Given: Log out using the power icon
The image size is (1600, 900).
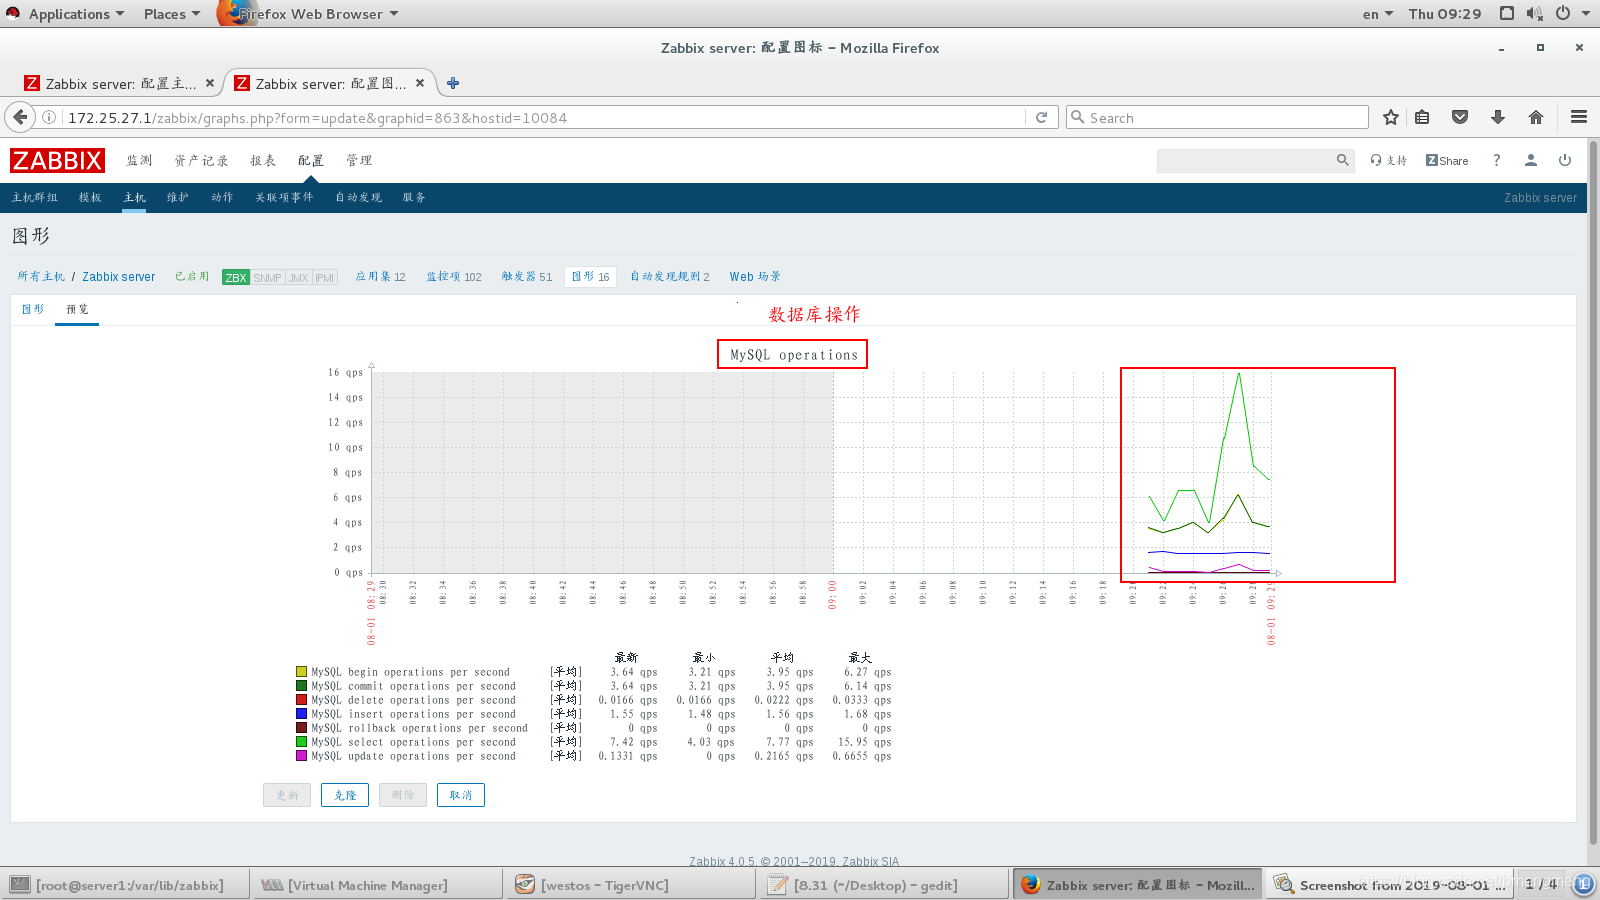Looking at the screenshot, I should click(1565, 160).
